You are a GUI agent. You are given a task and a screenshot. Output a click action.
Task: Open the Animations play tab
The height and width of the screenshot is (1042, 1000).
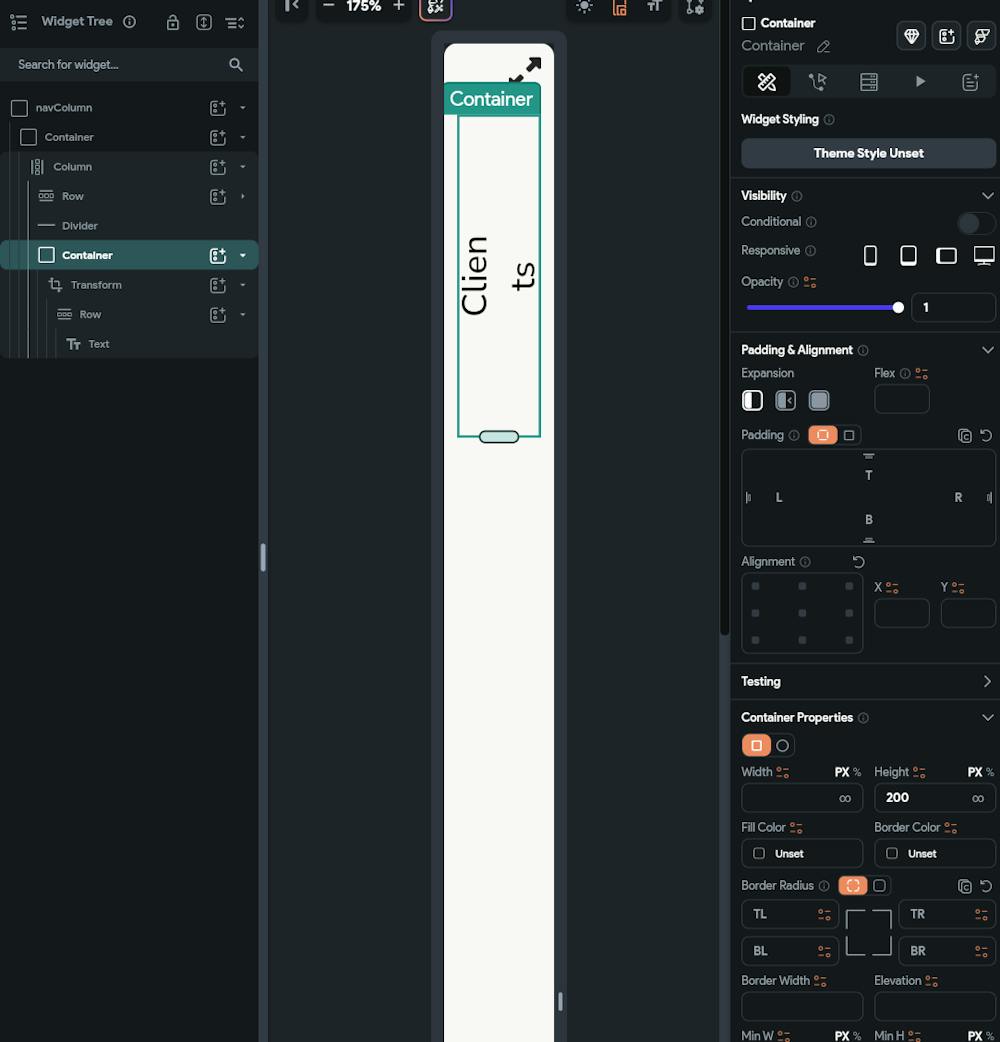click(x=920, y=82)
